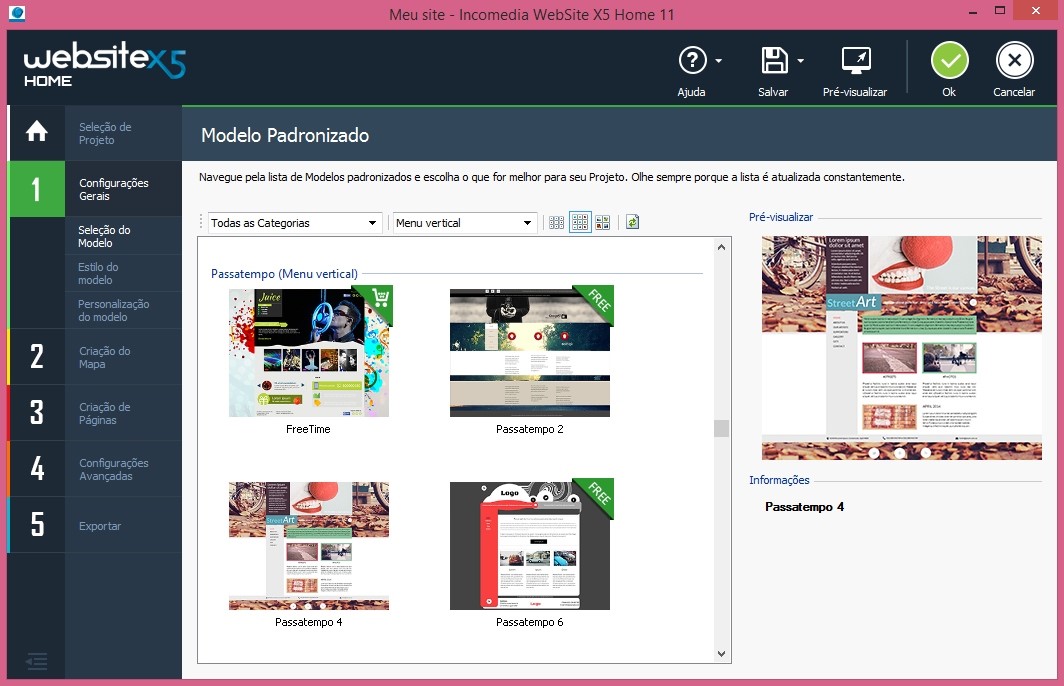Open Pré-visualizar in the top toolbar
The width and height of the screenshot is (1064, 686).
tap(856, 71)
